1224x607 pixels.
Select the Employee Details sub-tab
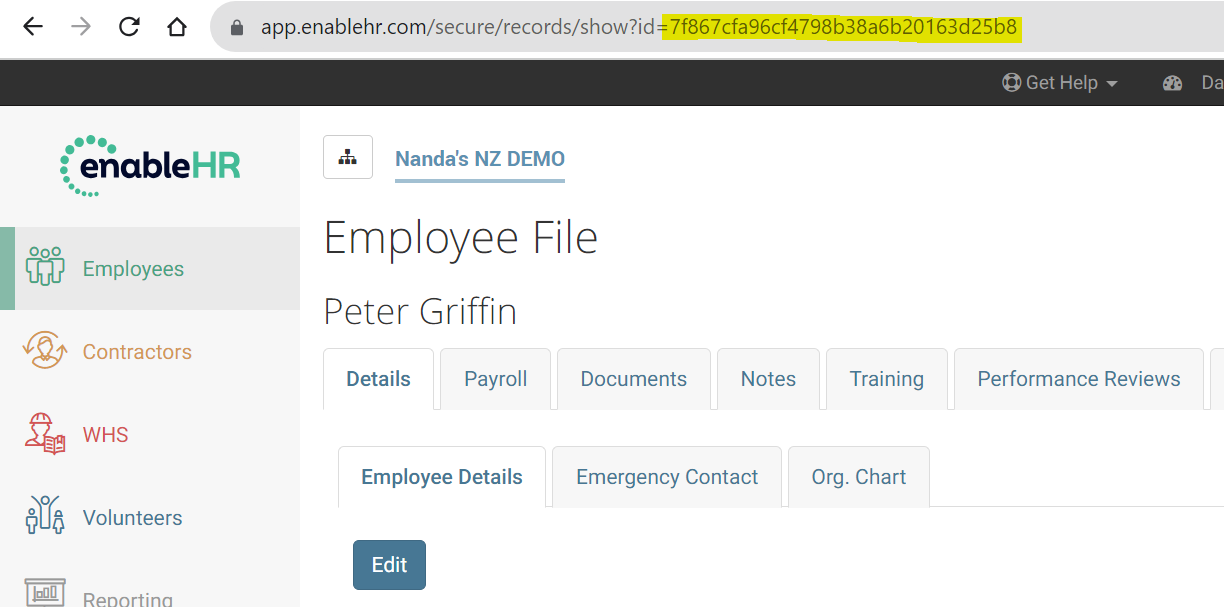tap(442, 477)
